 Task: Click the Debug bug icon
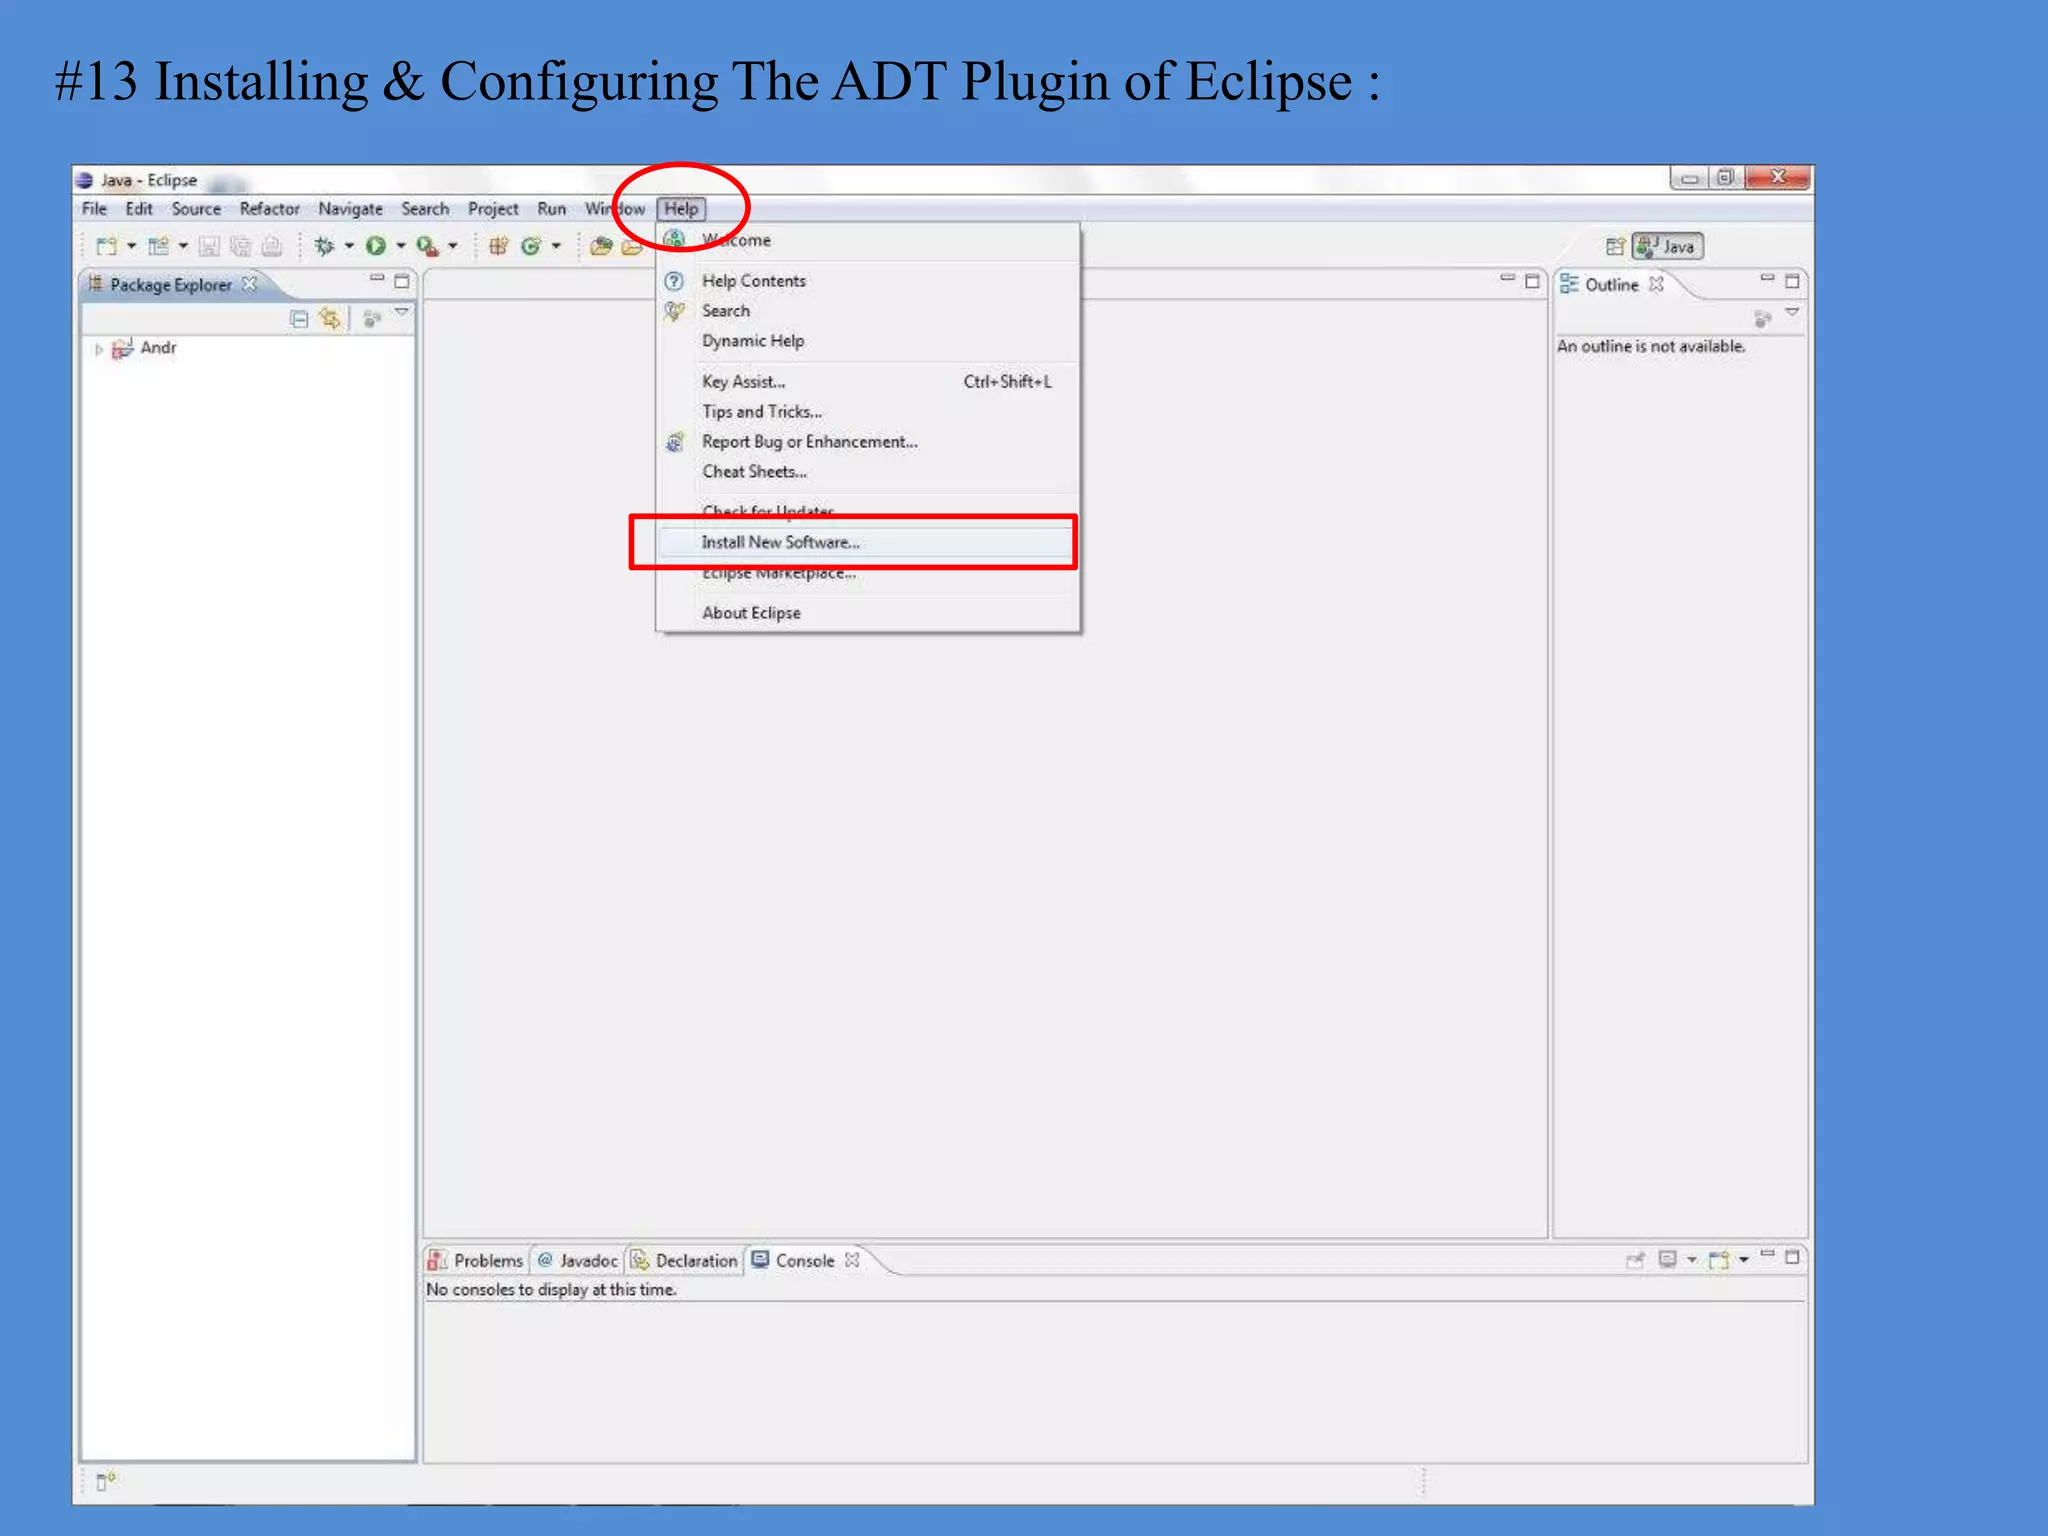[323, 246]
